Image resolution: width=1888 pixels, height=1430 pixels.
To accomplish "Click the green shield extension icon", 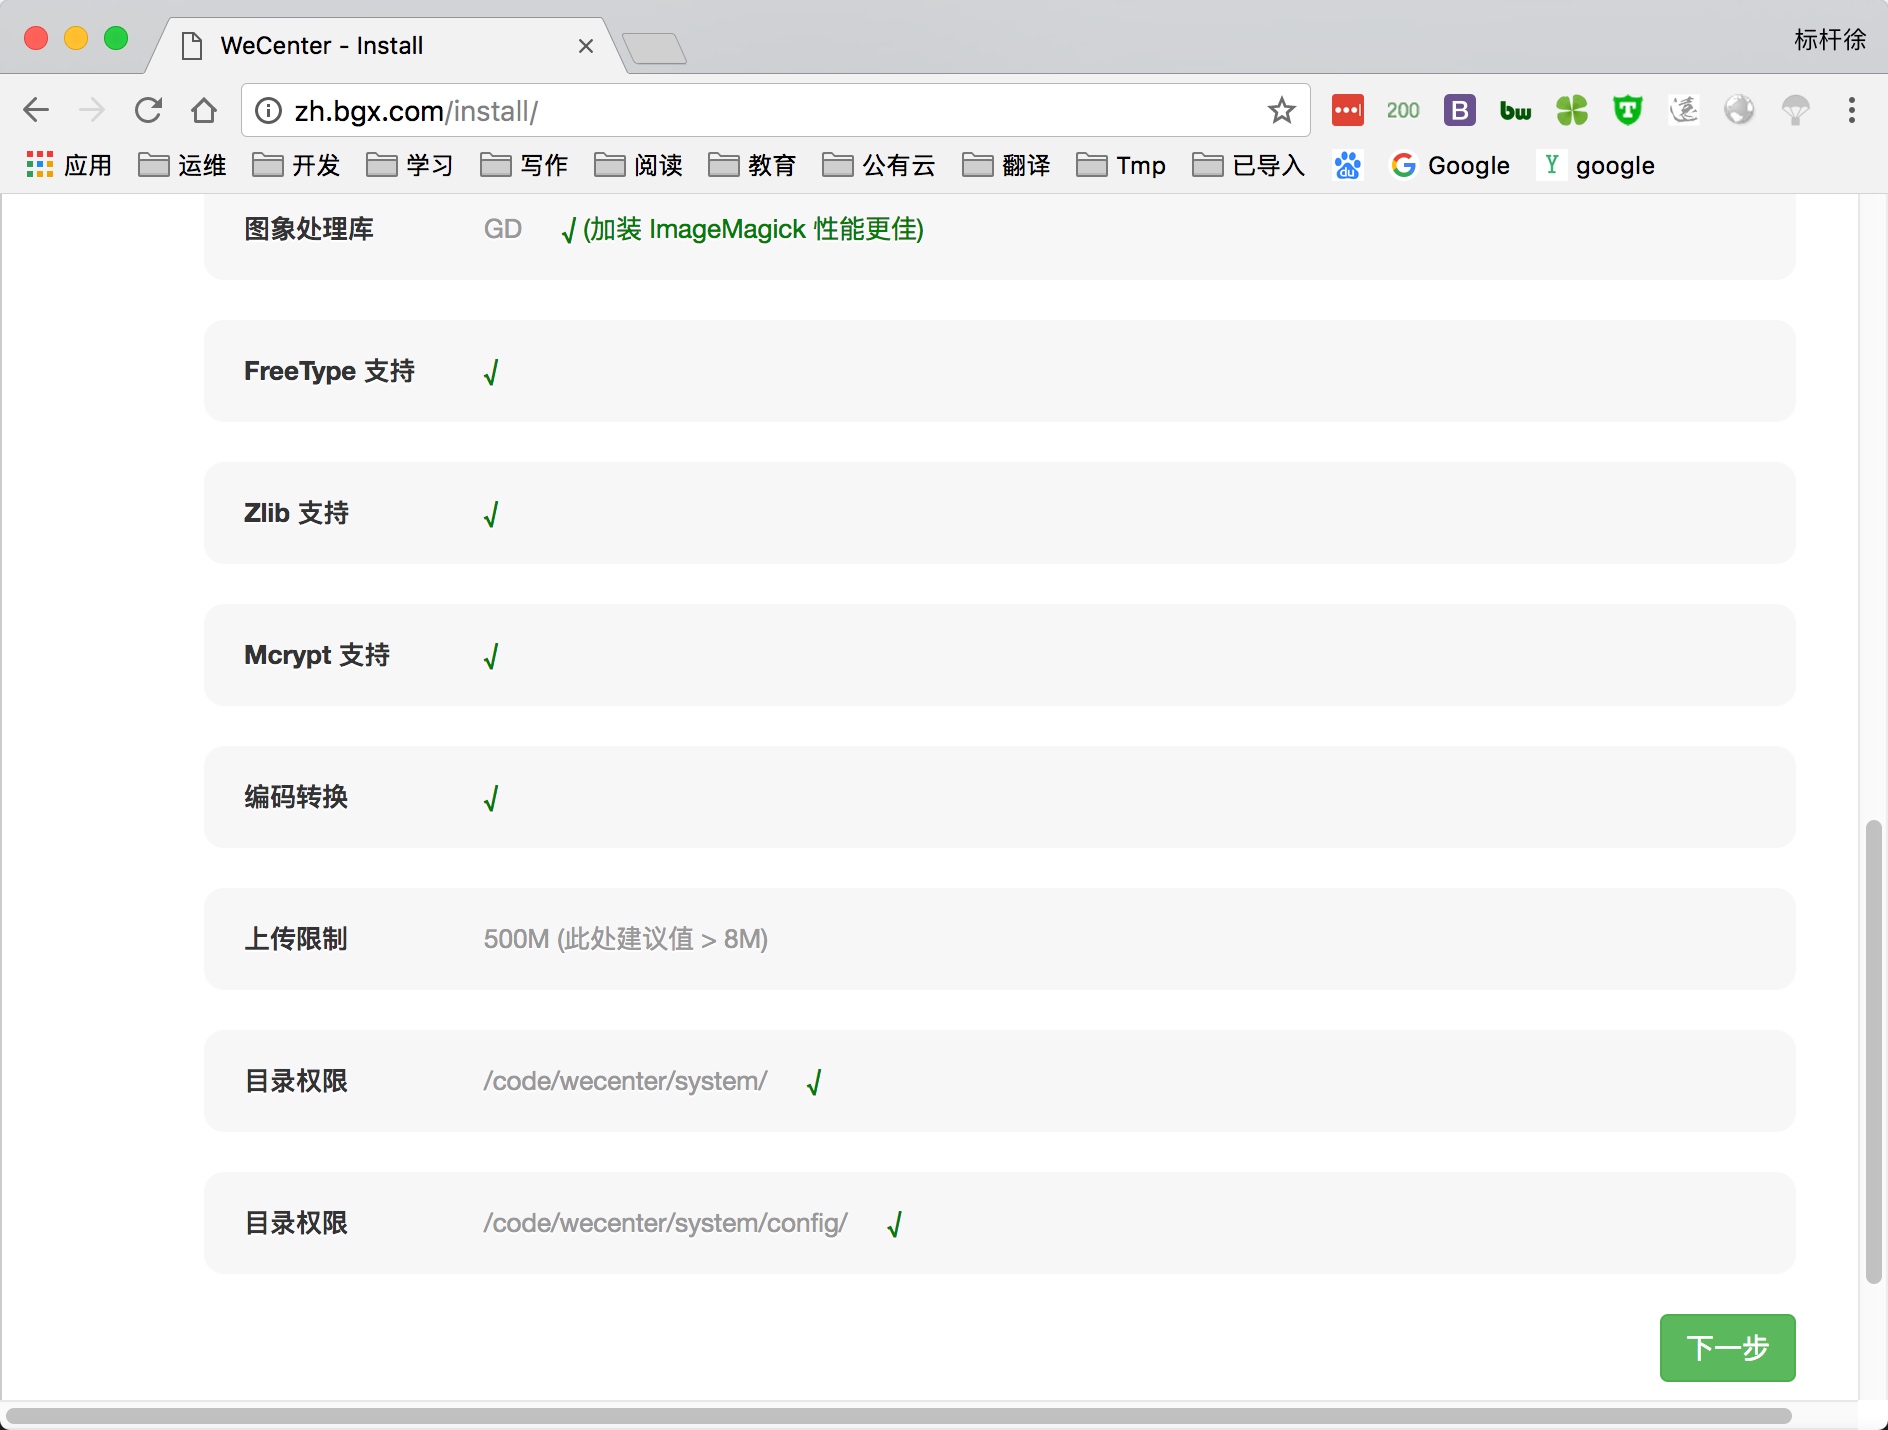I will point(1628,110).
